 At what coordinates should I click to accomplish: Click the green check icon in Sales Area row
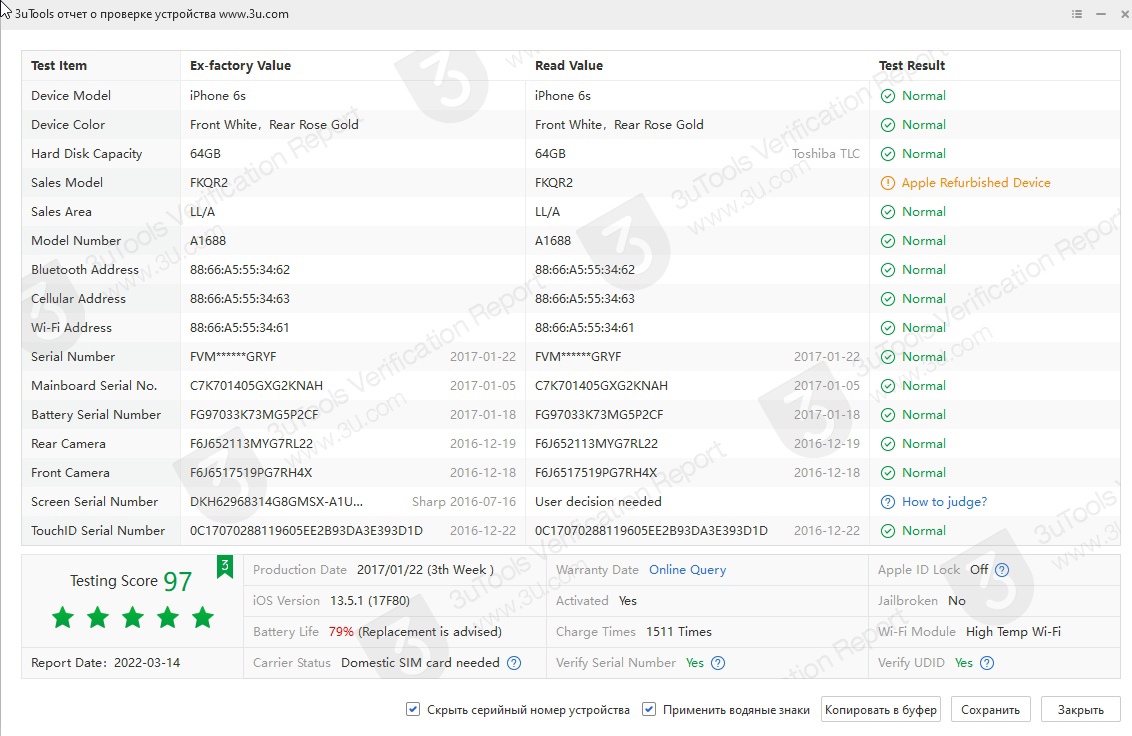888,212
